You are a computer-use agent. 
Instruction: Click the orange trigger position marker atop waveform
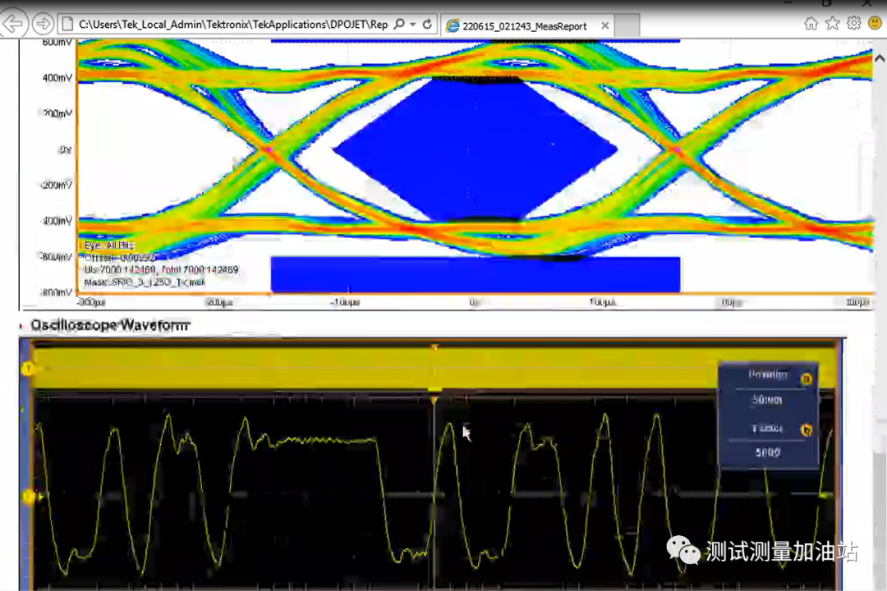tap(434, 400)
